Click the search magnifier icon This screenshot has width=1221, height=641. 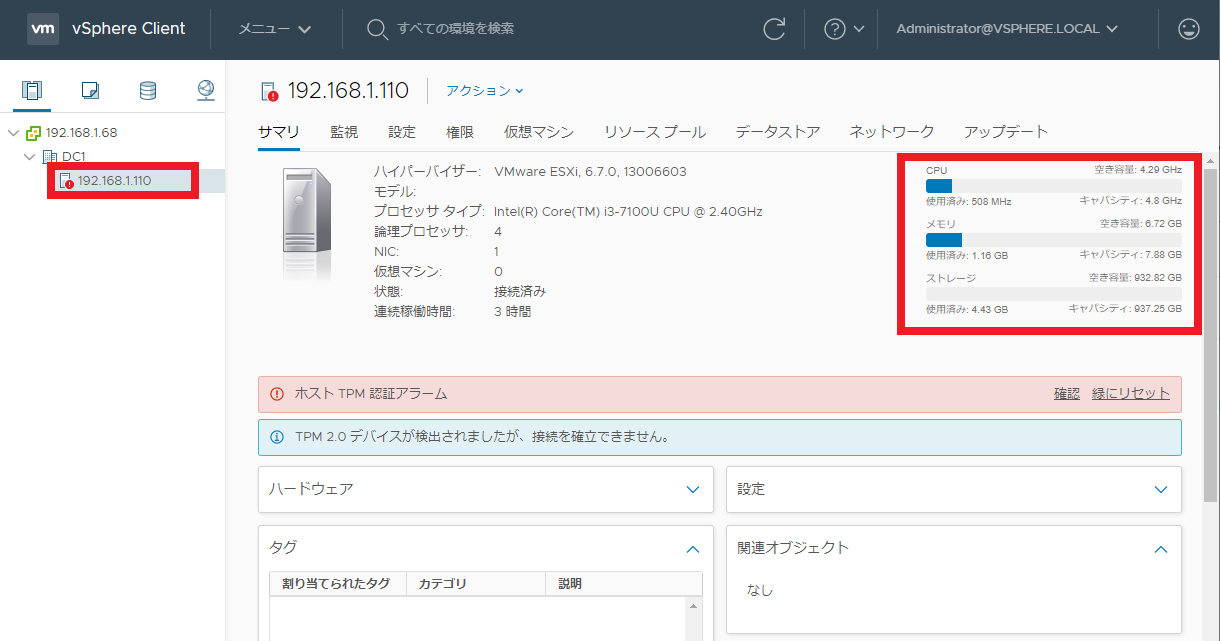(x=377, y=29)
